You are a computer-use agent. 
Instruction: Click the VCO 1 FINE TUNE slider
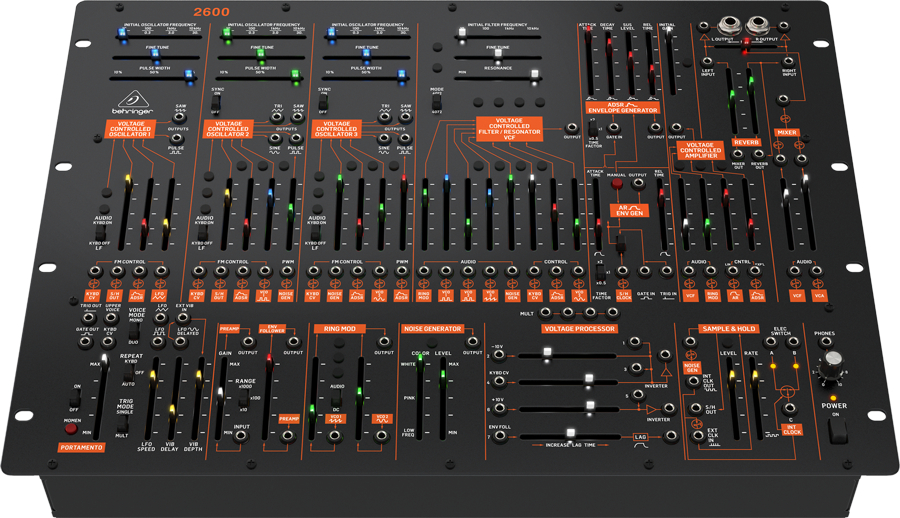[157, 57]
